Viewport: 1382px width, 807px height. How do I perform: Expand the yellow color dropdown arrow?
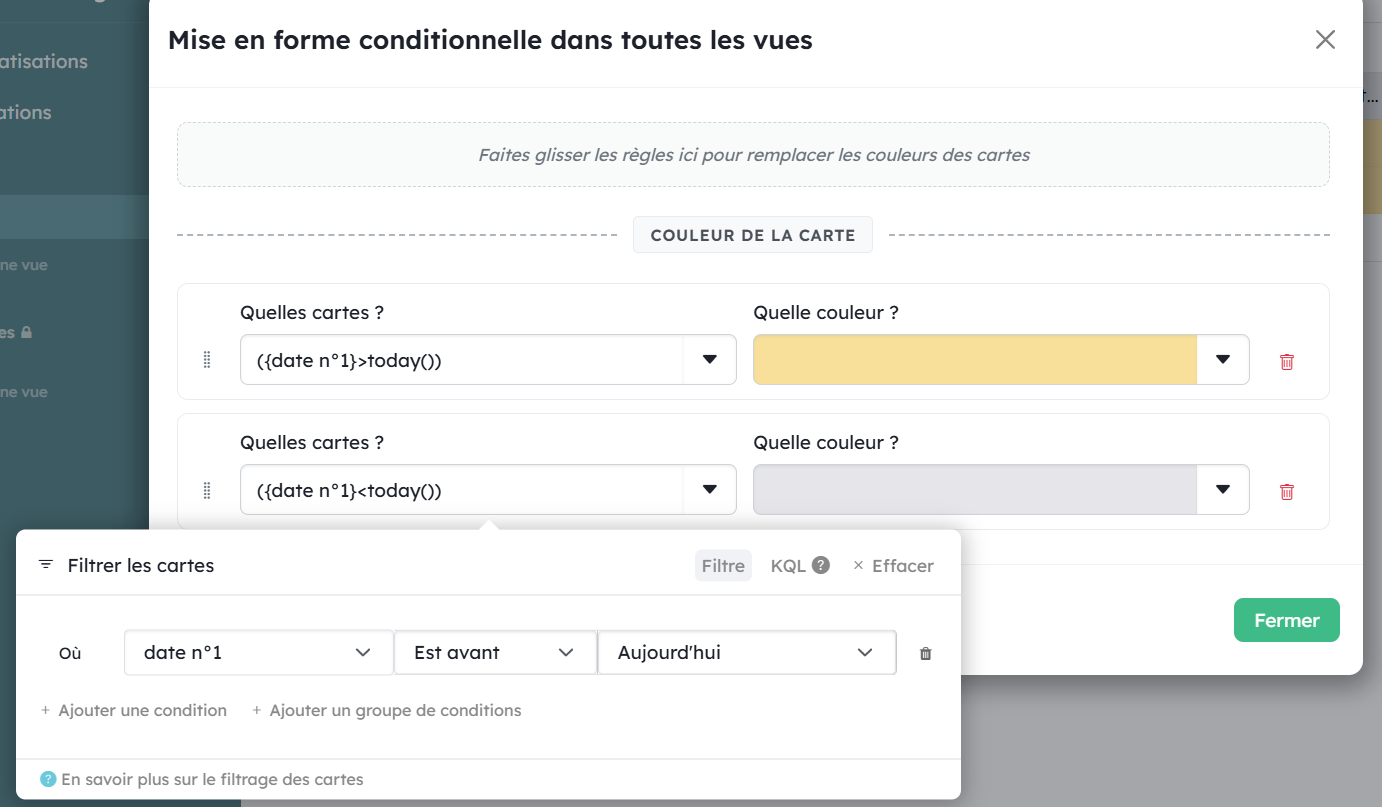tap(1223, 360)
